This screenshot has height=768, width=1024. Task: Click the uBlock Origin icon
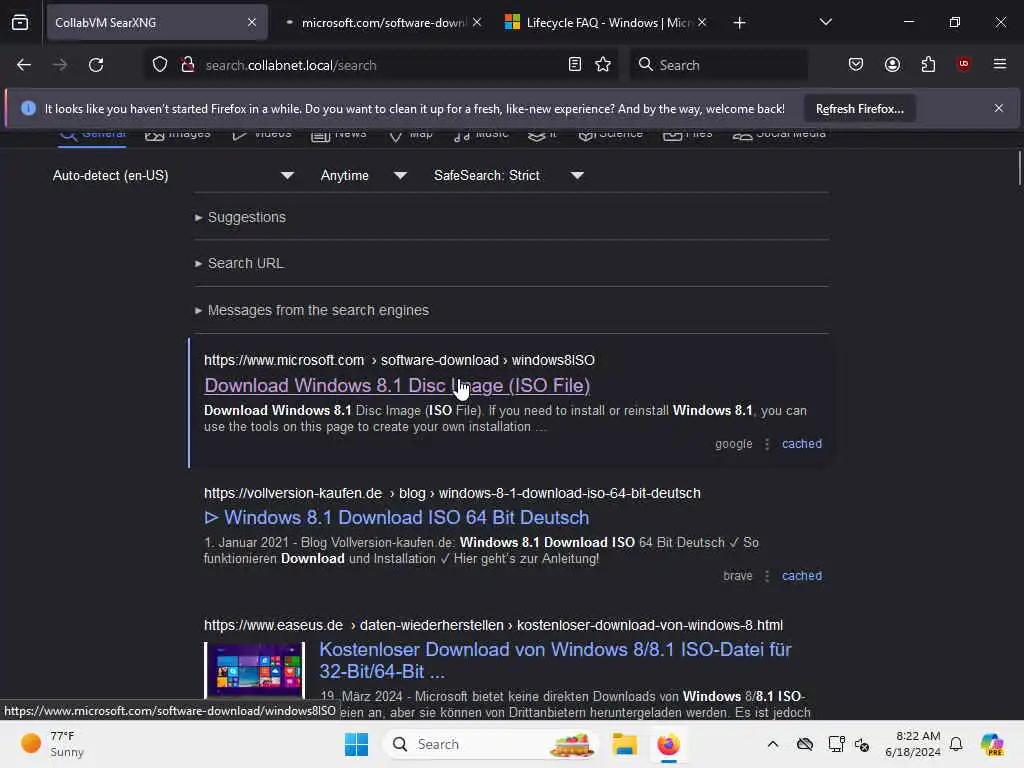click(x=963, y=64)
